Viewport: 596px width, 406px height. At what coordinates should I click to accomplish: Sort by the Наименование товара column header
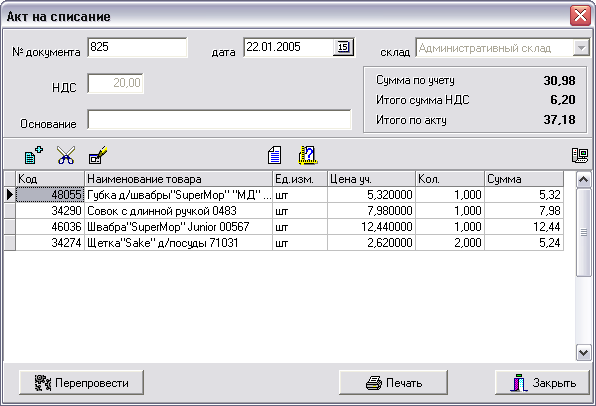[178, 179]
